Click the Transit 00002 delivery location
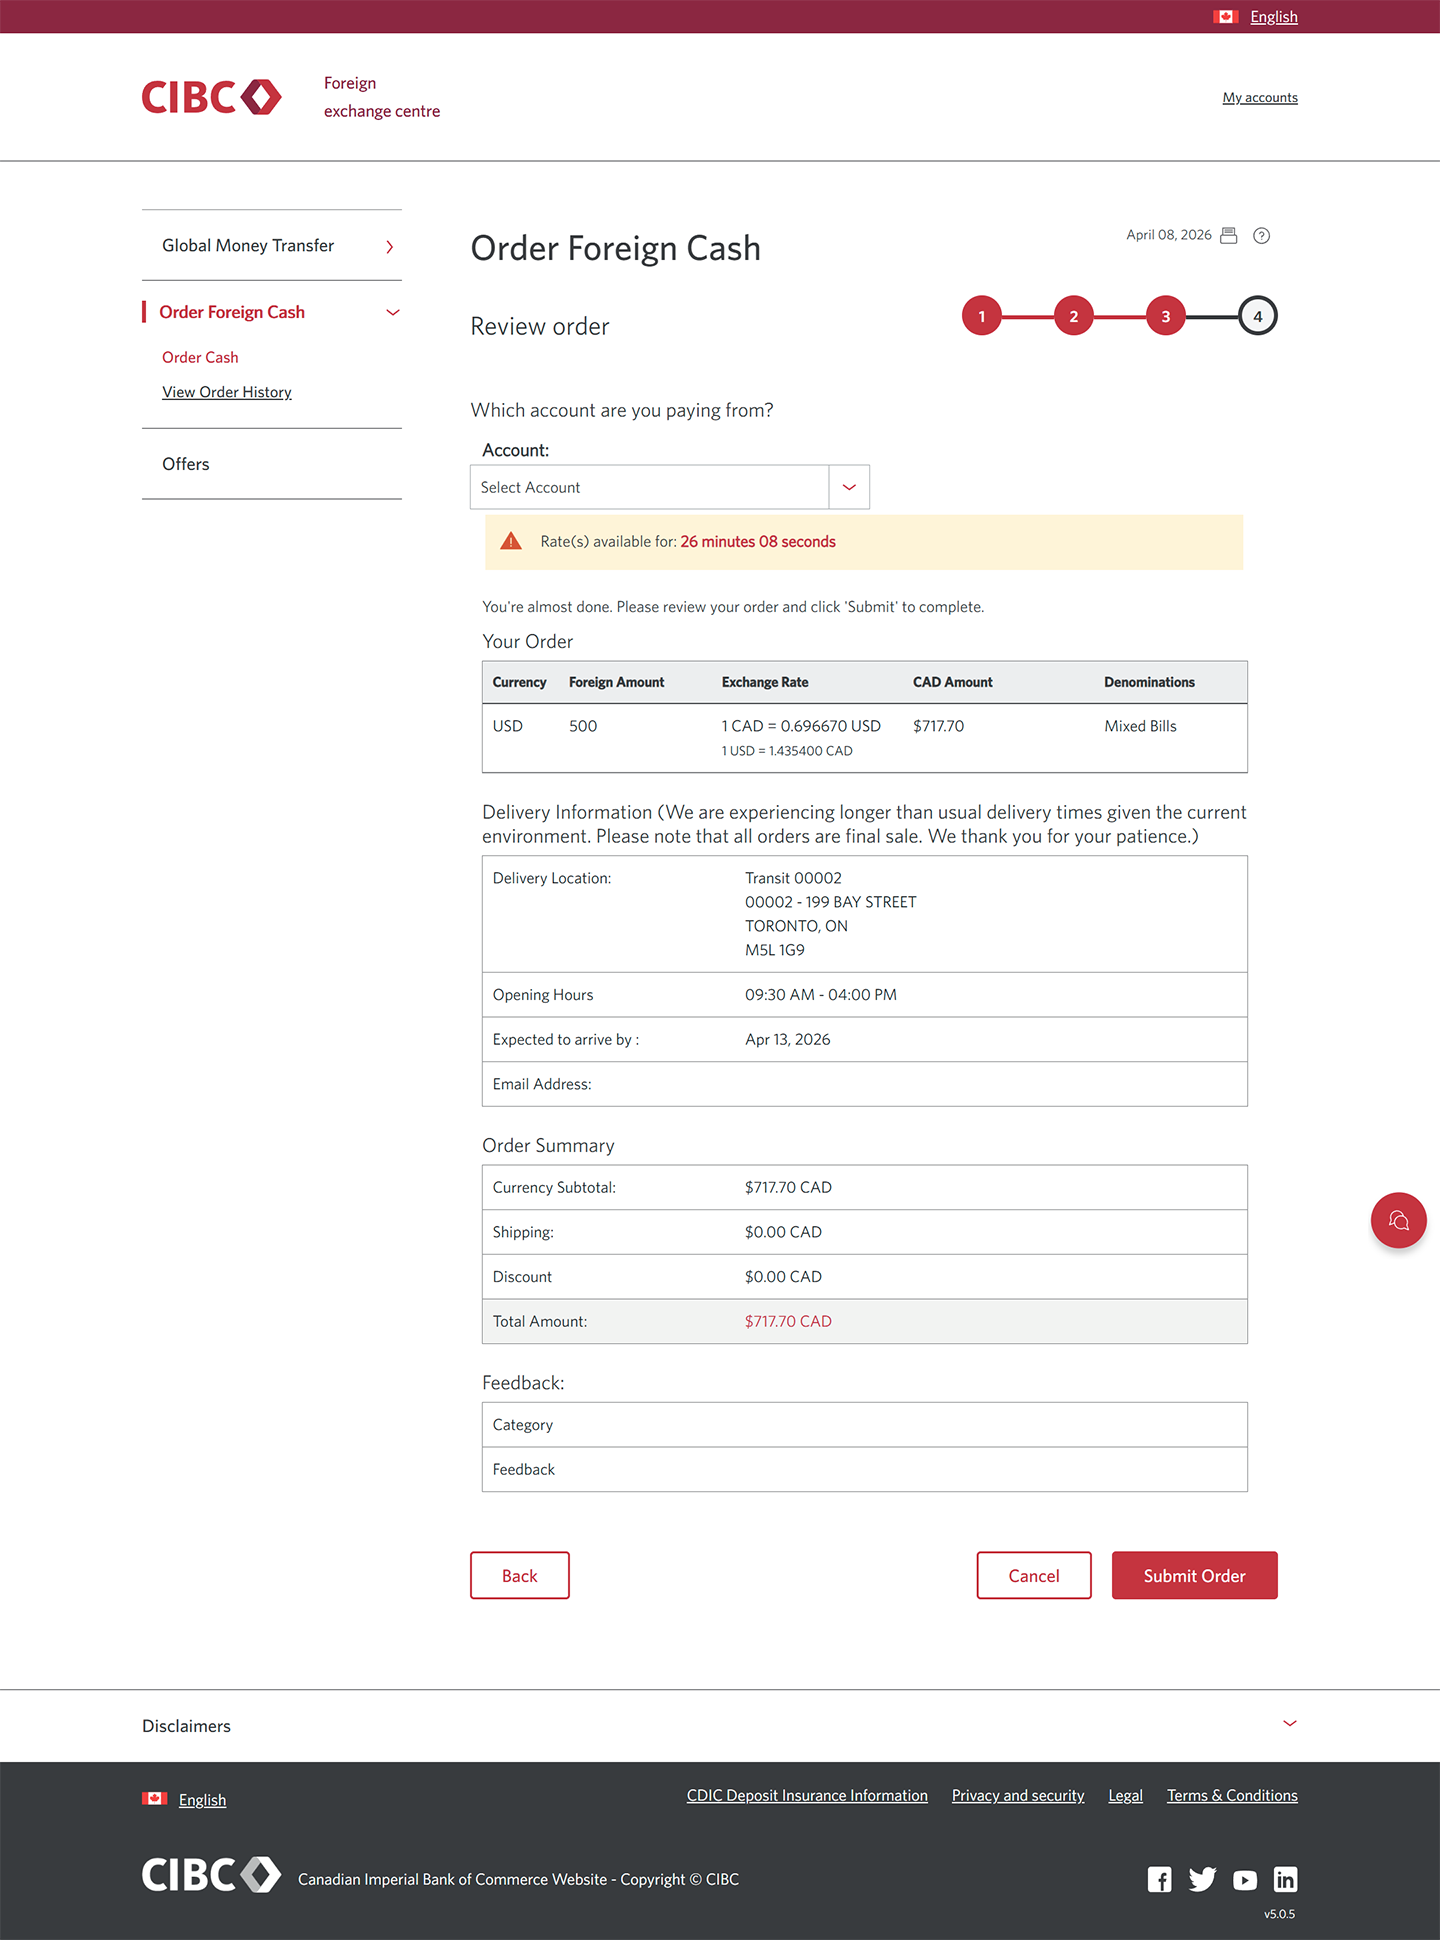 point(793,878)
